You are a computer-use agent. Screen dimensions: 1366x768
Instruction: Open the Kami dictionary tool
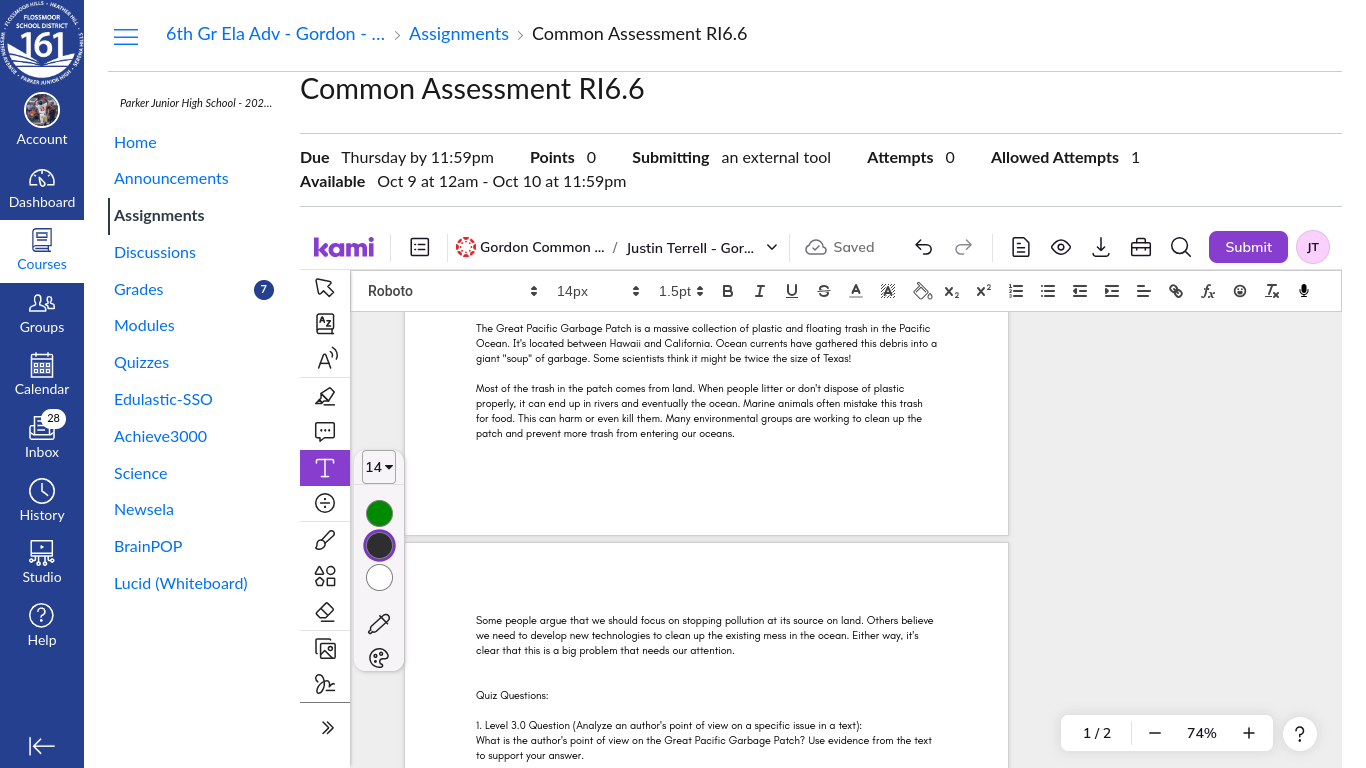[325, 323]
